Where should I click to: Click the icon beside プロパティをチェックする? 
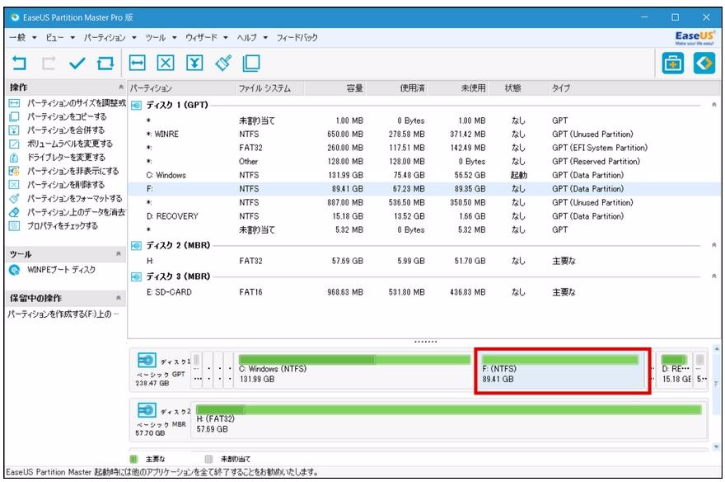pos(14,226)
